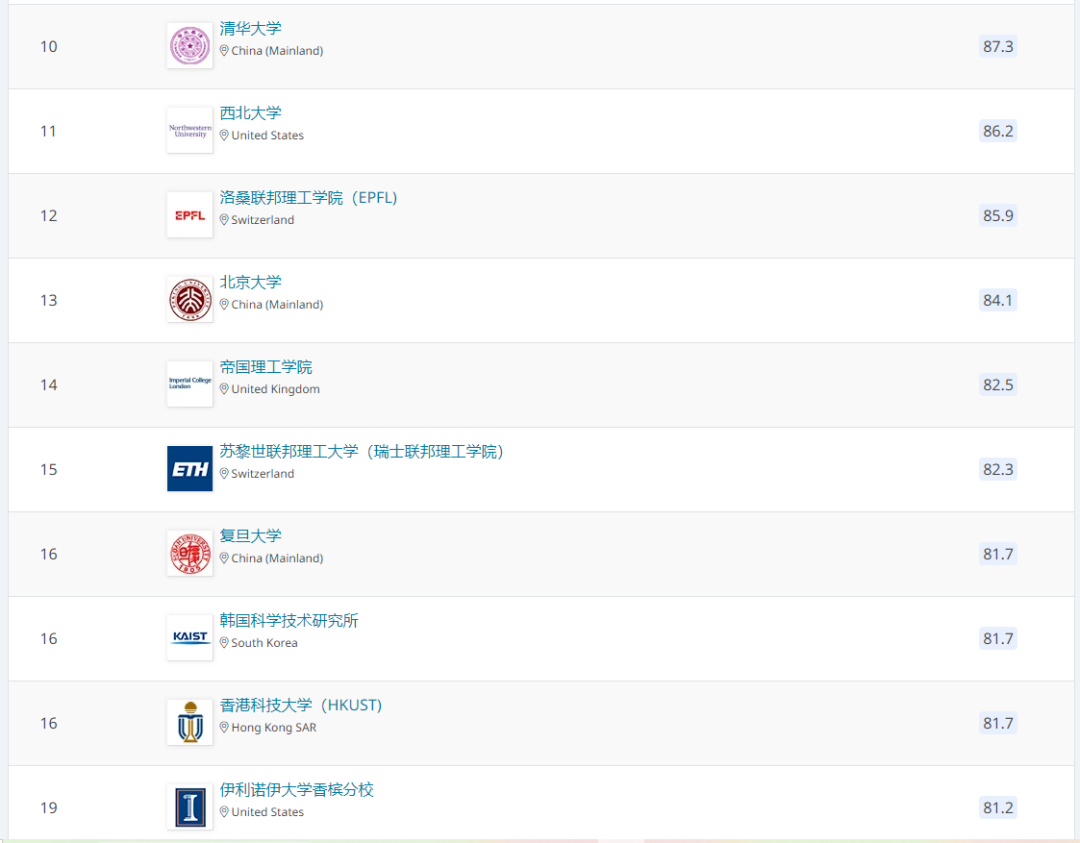Open 韩国科学技术研究所 link

point(289,621)
